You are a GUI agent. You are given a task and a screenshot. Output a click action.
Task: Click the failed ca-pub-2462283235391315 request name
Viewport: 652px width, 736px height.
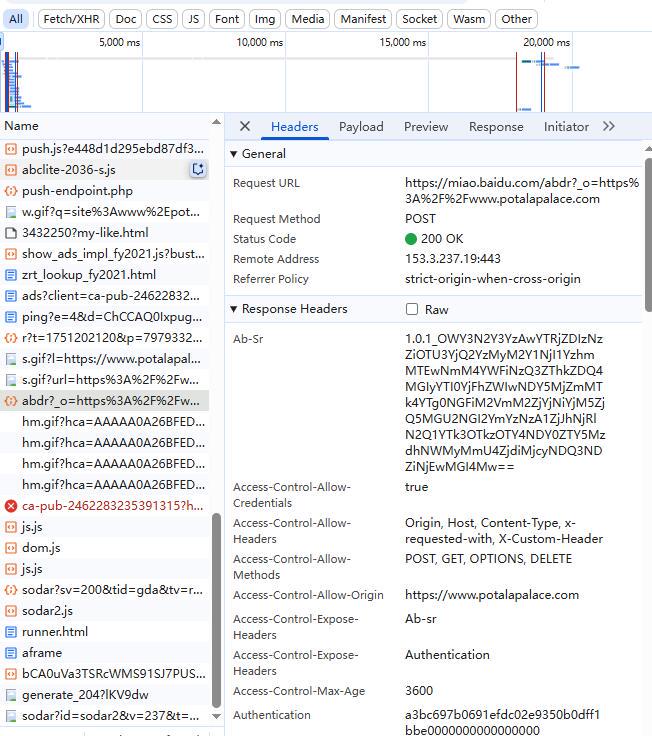pos(113,506)
